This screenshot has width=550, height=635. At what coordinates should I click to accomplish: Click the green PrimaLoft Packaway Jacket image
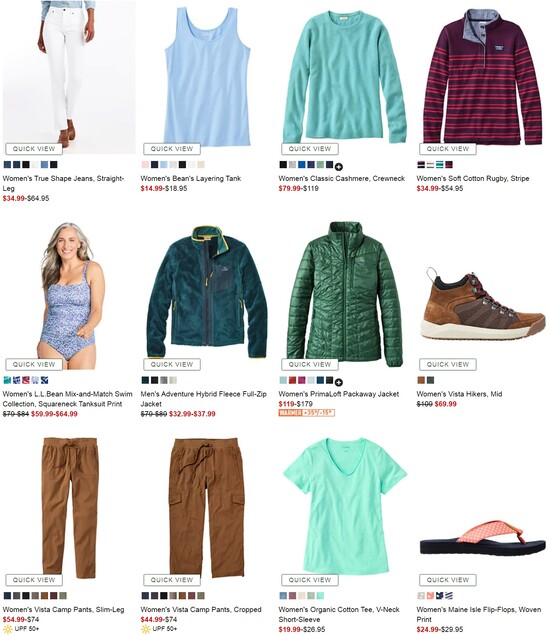(x=345, y=294)
